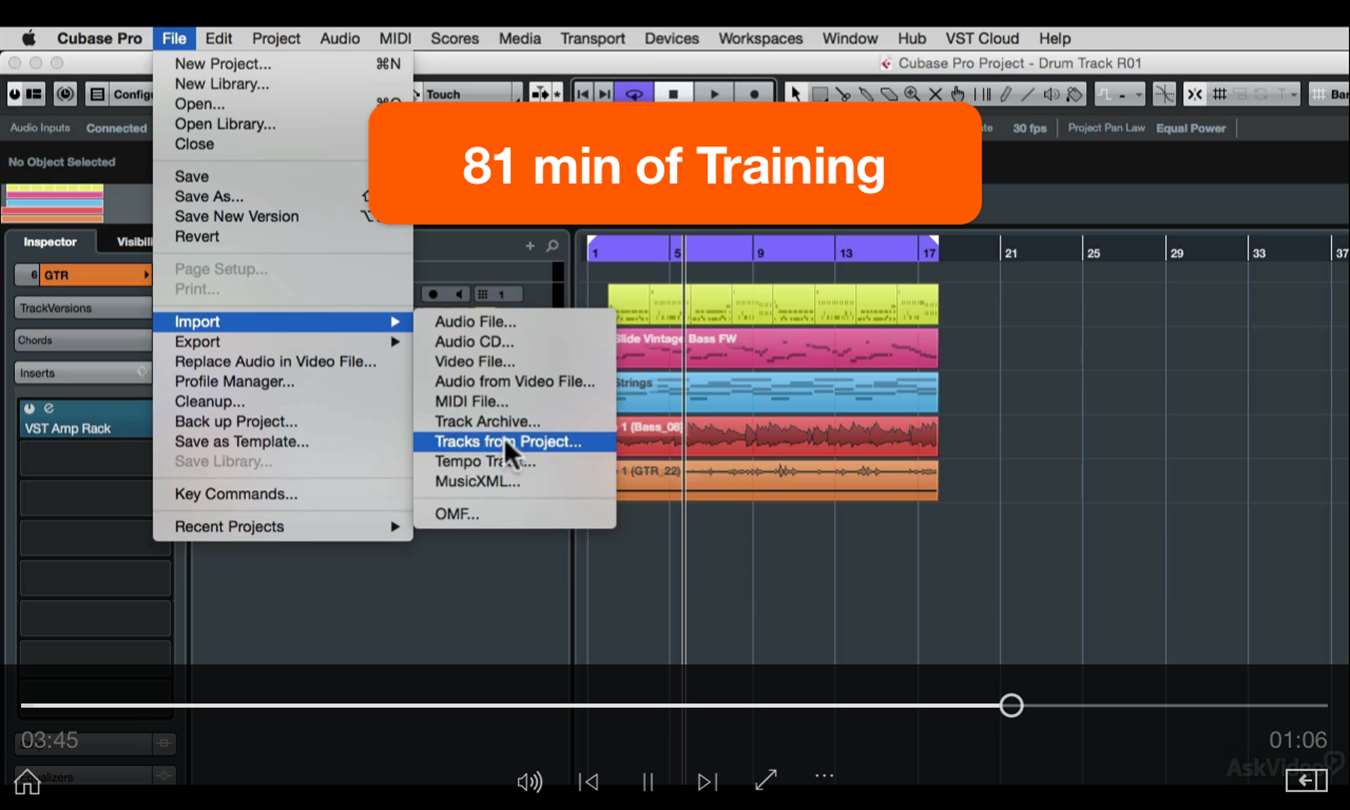Expand Recent Projects submenu

[x=395, y=527]
